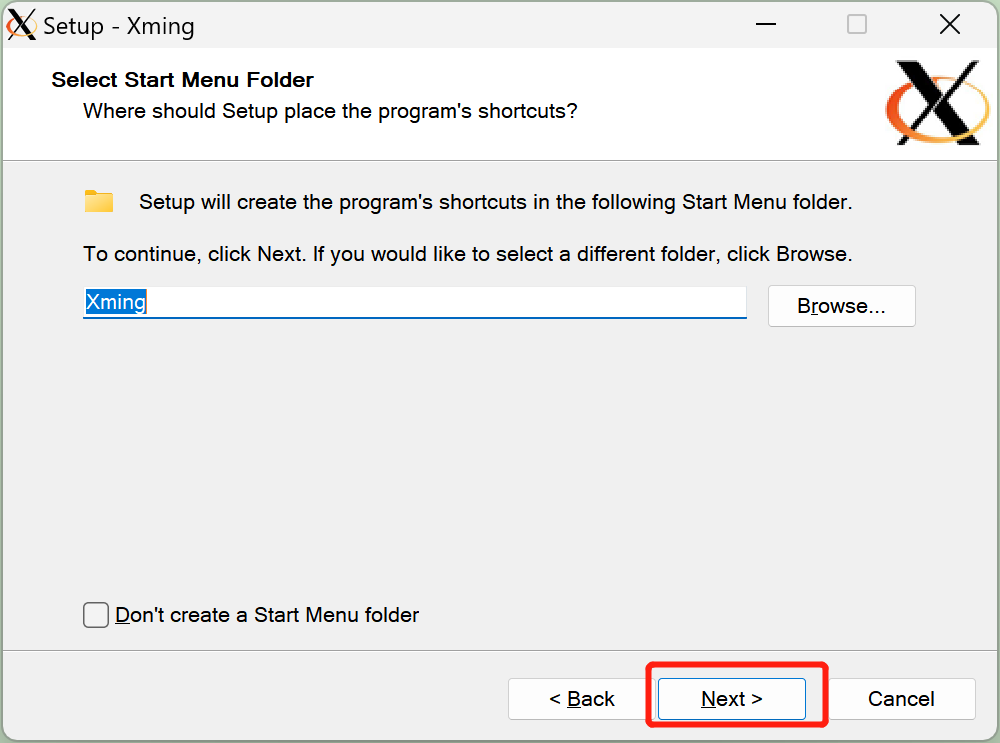Click the blank area of the folder name field

(450, 302)
